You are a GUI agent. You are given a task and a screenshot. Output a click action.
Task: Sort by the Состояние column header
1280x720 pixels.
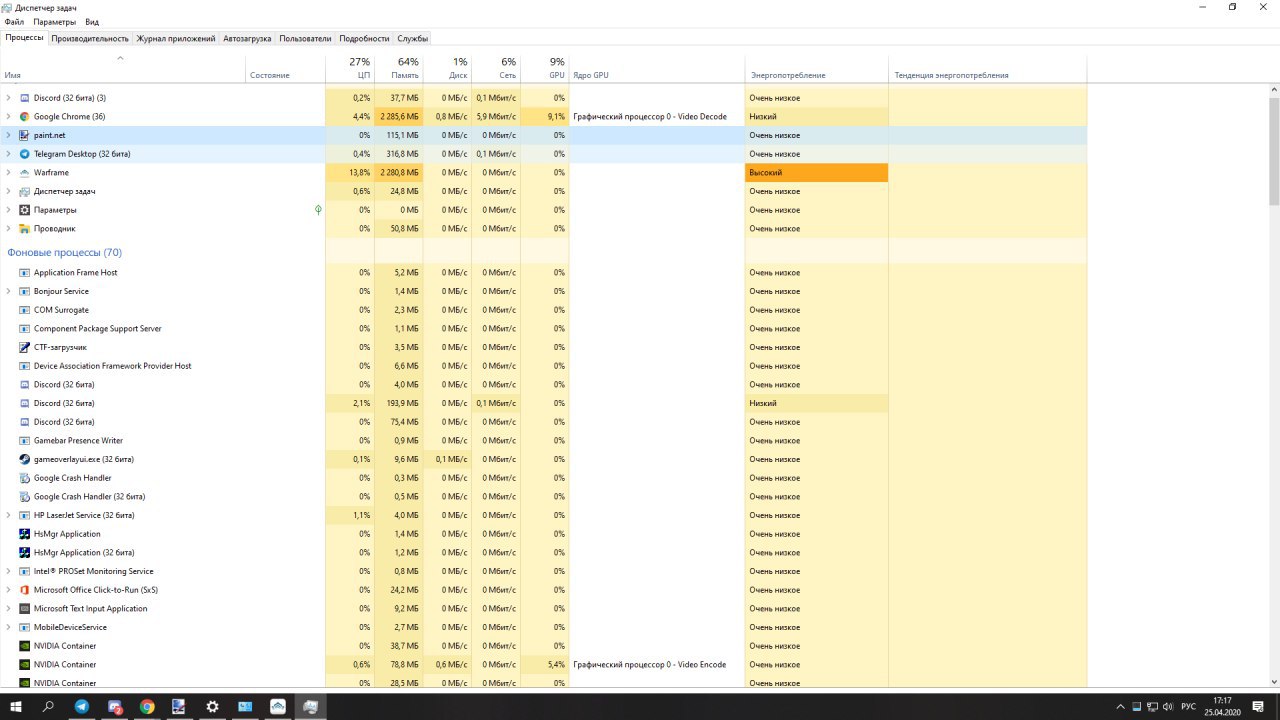285,68
